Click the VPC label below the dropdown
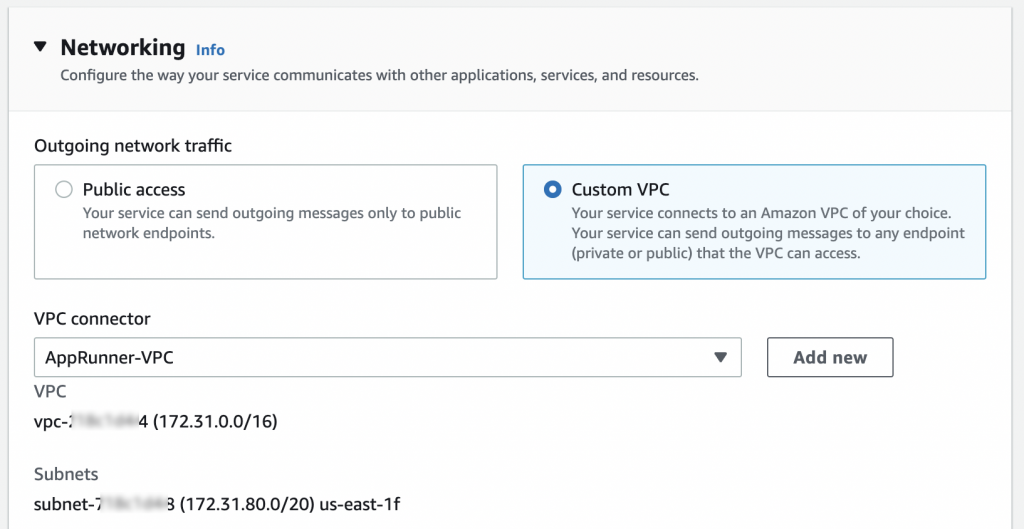This screenshot has height=529, width=1024. (x=50, y=392)
